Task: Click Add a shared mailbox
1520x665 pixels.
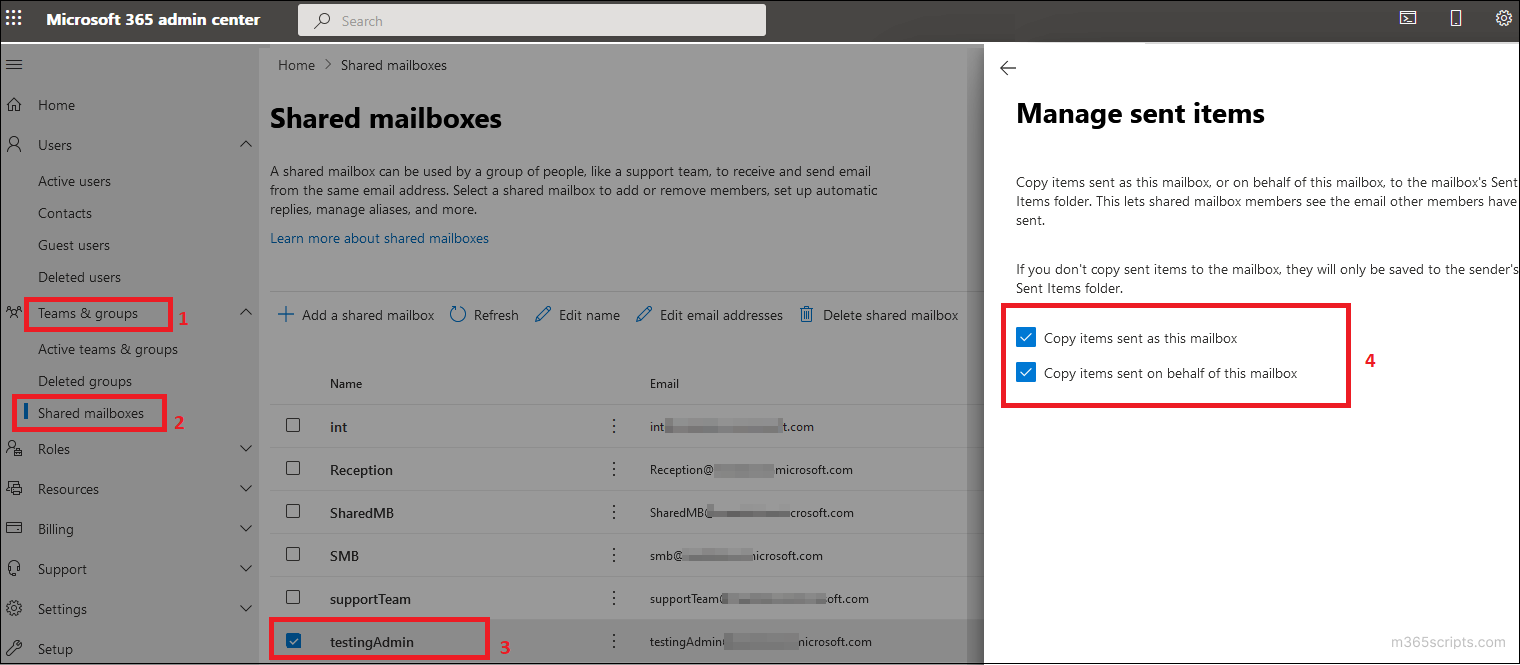Action: 356,314
